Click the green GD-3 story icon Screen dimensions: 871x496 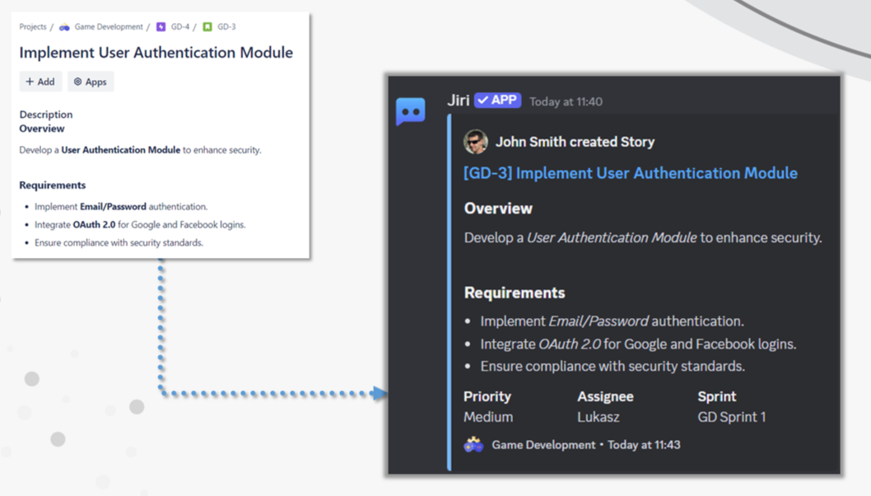pyautogui.click(x=207, y=27)
